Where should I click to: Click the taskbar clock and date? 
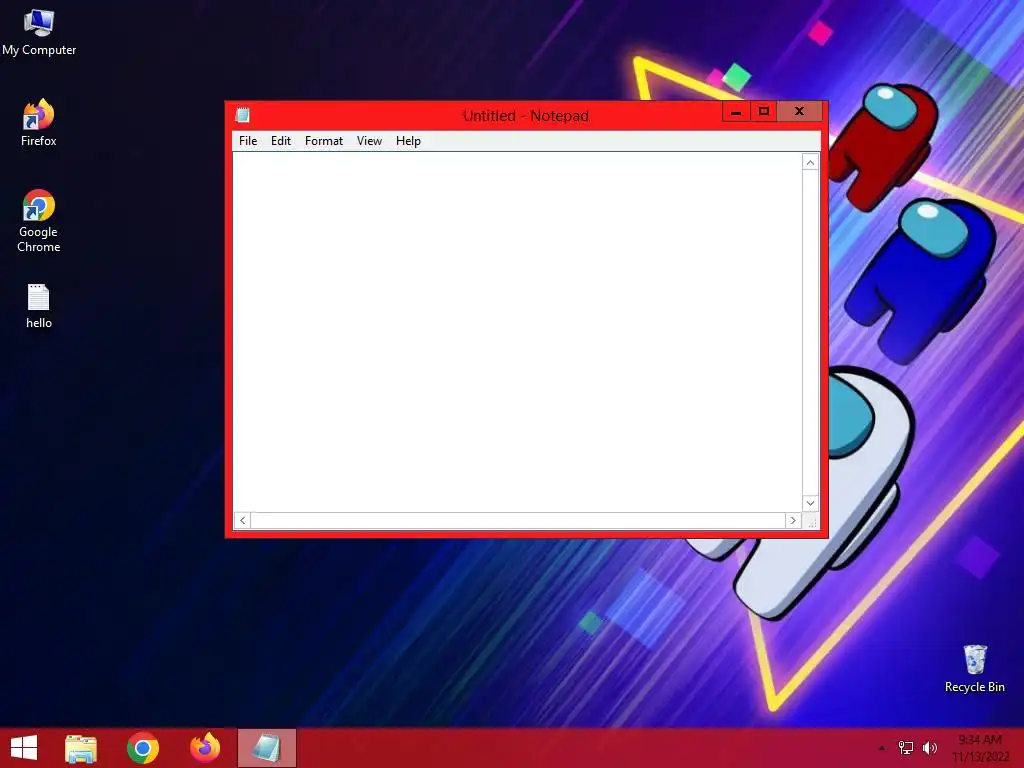(980, 748)
